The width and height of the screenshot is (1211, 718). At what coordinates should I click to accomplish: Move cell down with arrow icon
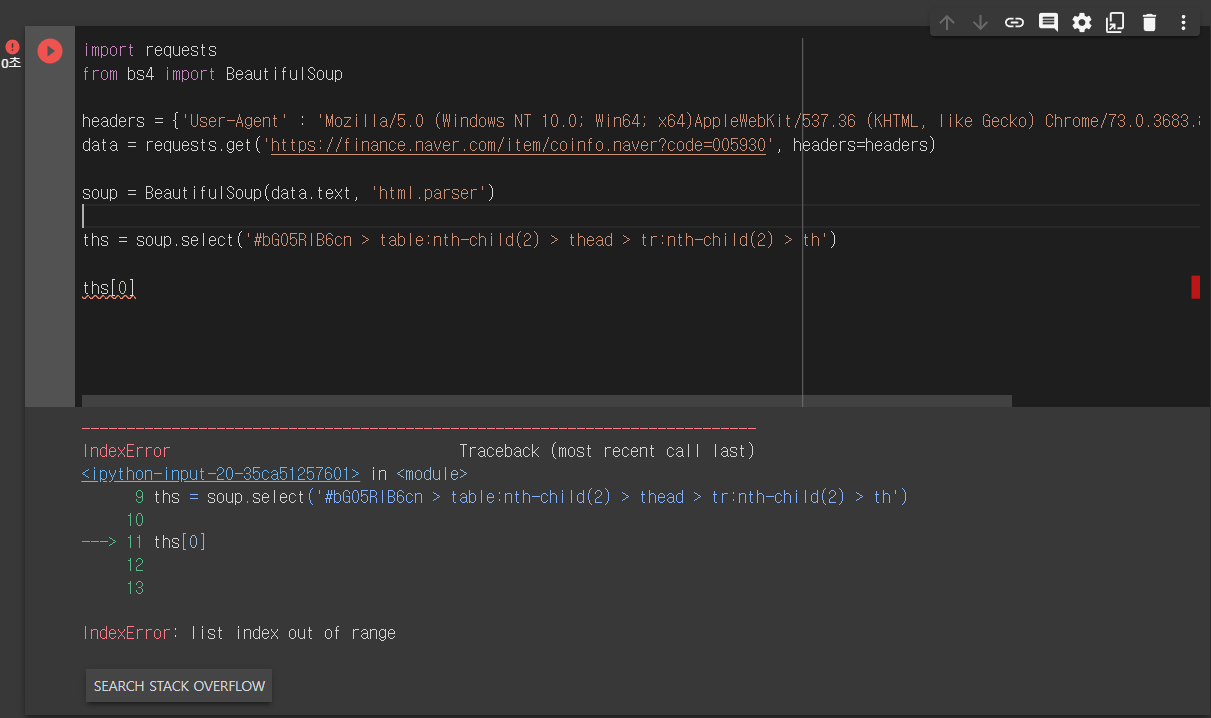(980, 22)
